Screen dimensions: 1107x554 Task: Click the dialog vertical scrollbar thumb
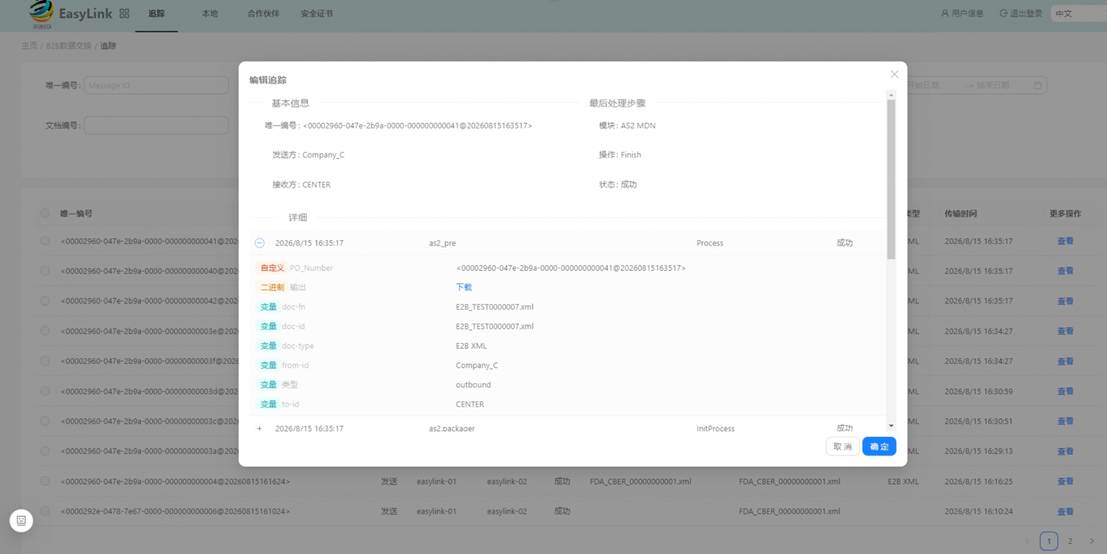click(x=891, y=179)
